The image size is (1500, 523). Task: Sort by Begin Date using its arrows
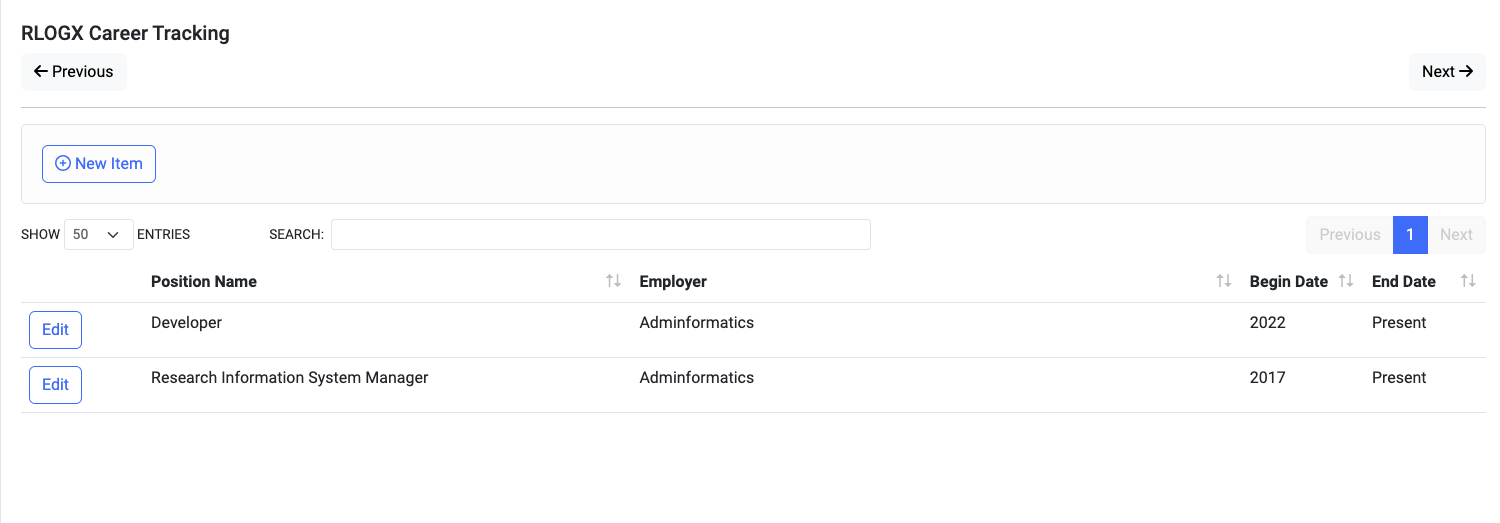[x=1346, y=281]
